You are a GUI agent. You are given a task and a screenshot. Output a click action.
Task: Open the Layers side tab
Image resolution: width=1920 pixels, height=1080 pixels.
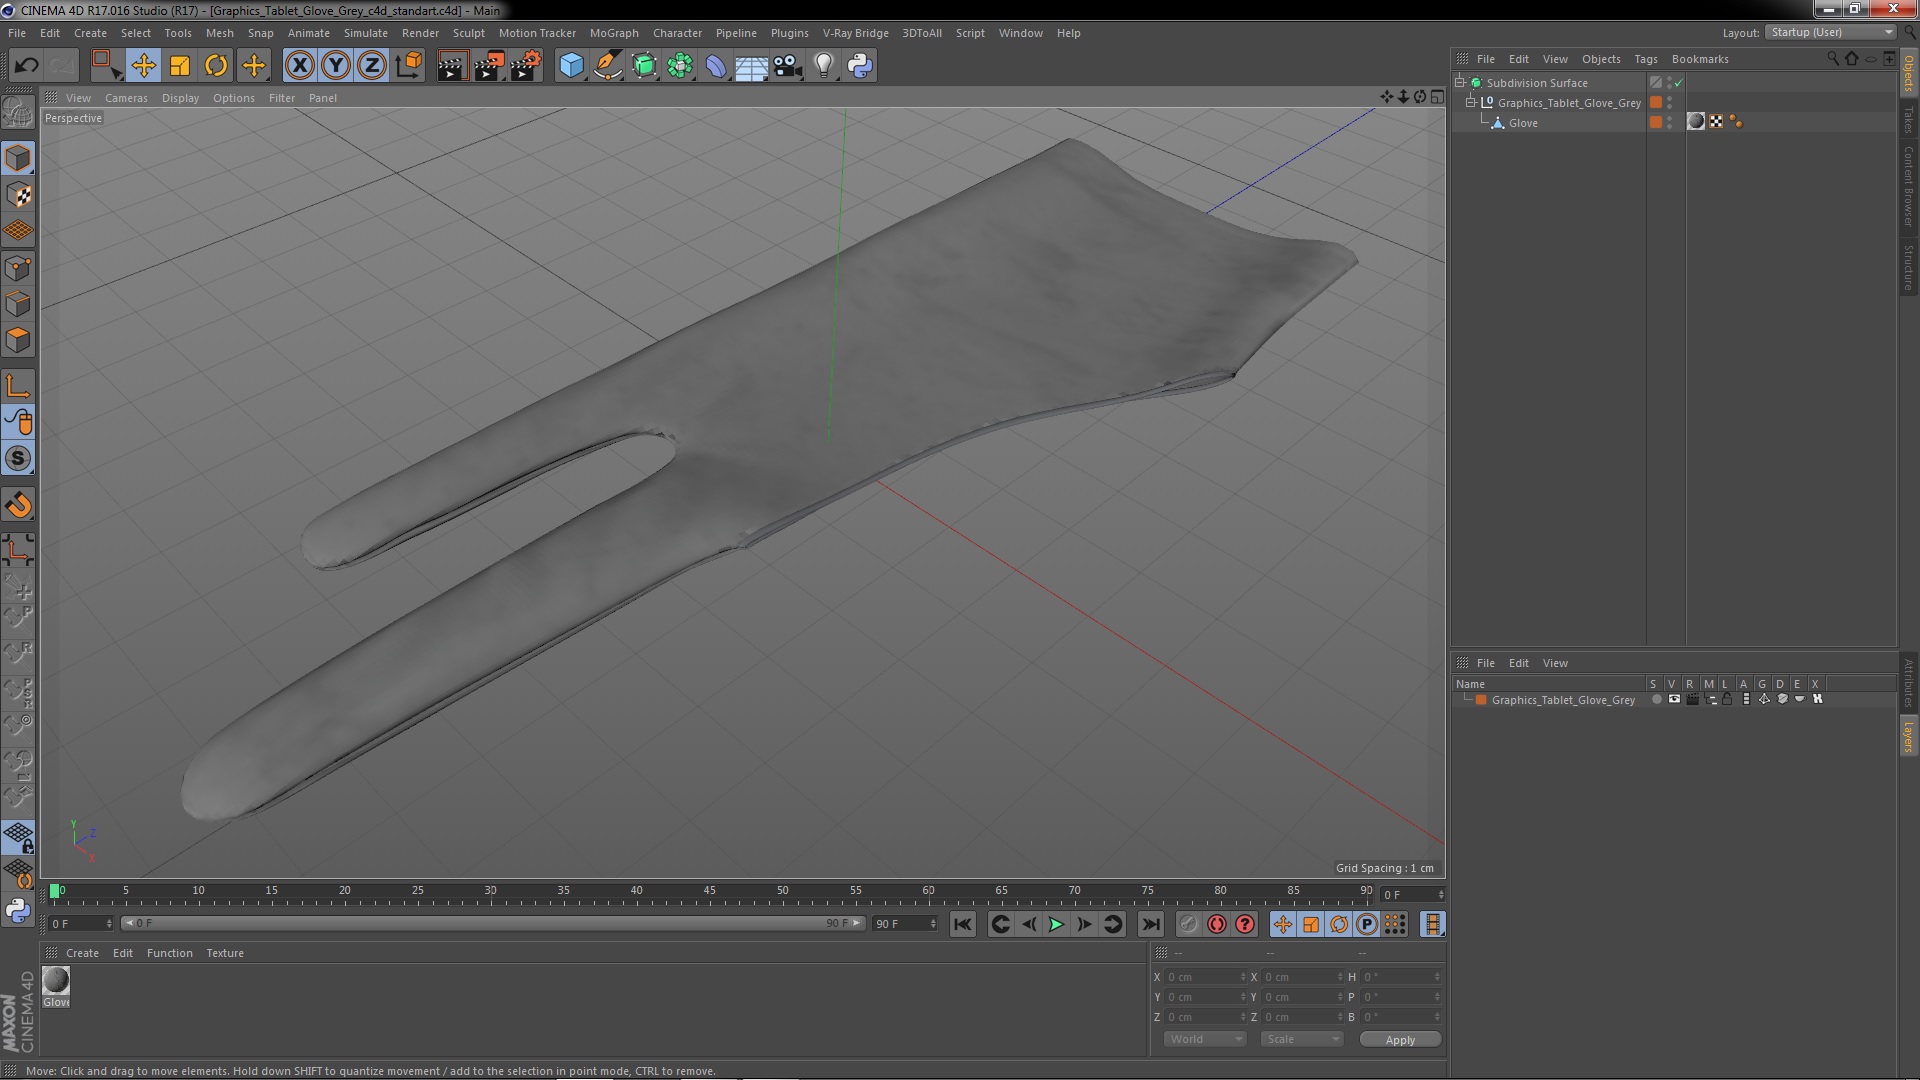tap(1908, 737)
